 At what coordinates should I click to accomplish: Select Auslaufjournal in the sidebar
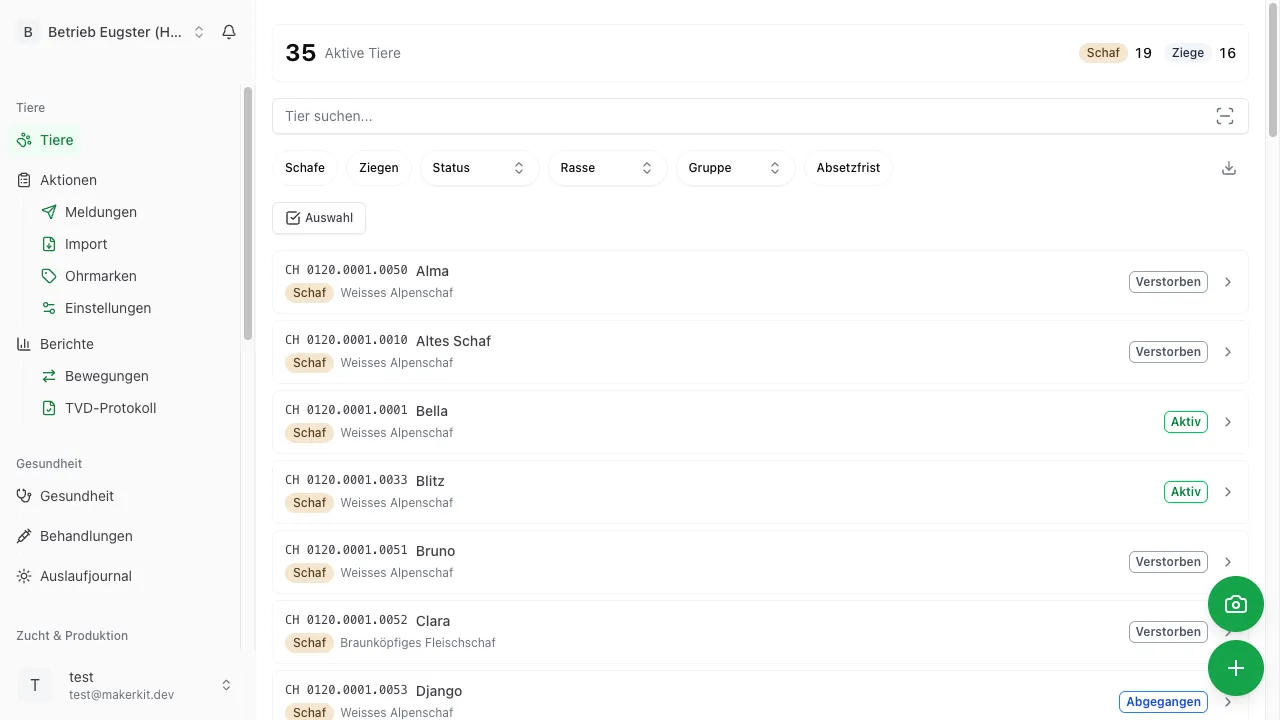pos(86,576)
